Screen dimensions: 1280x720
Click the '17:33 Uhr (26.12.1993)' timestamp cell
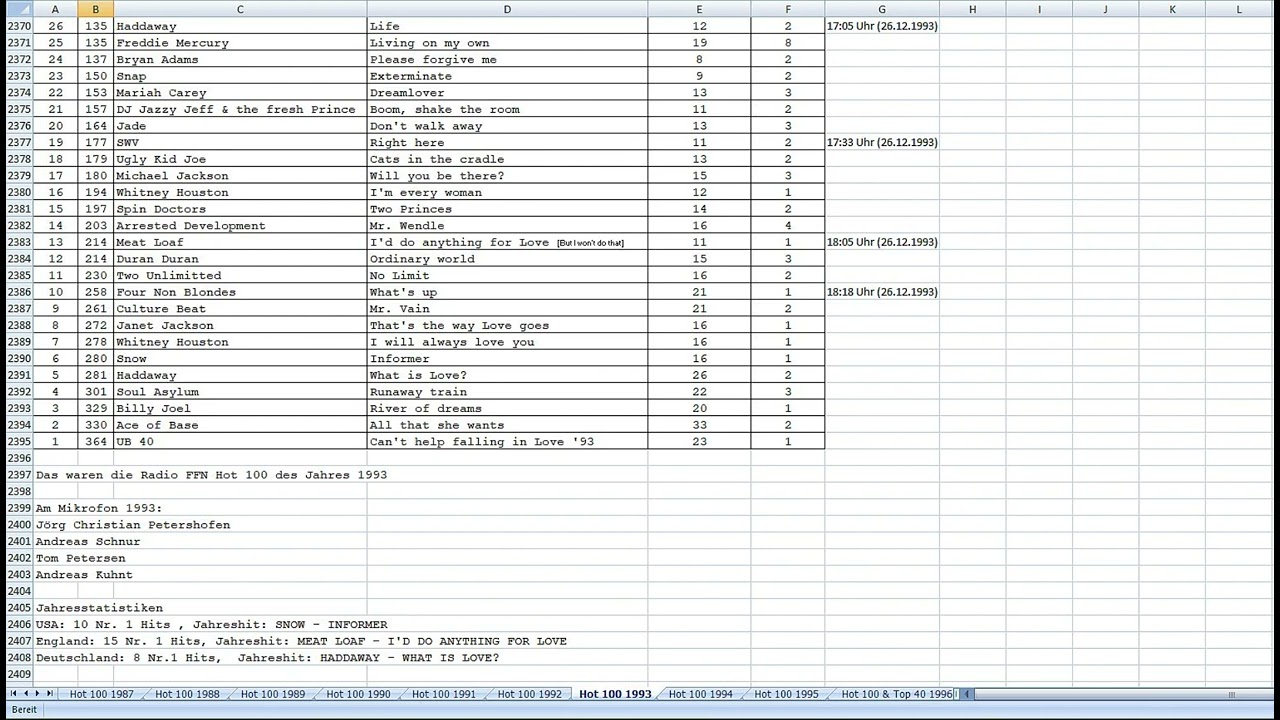pyautogui.click(x=882, y=143)
